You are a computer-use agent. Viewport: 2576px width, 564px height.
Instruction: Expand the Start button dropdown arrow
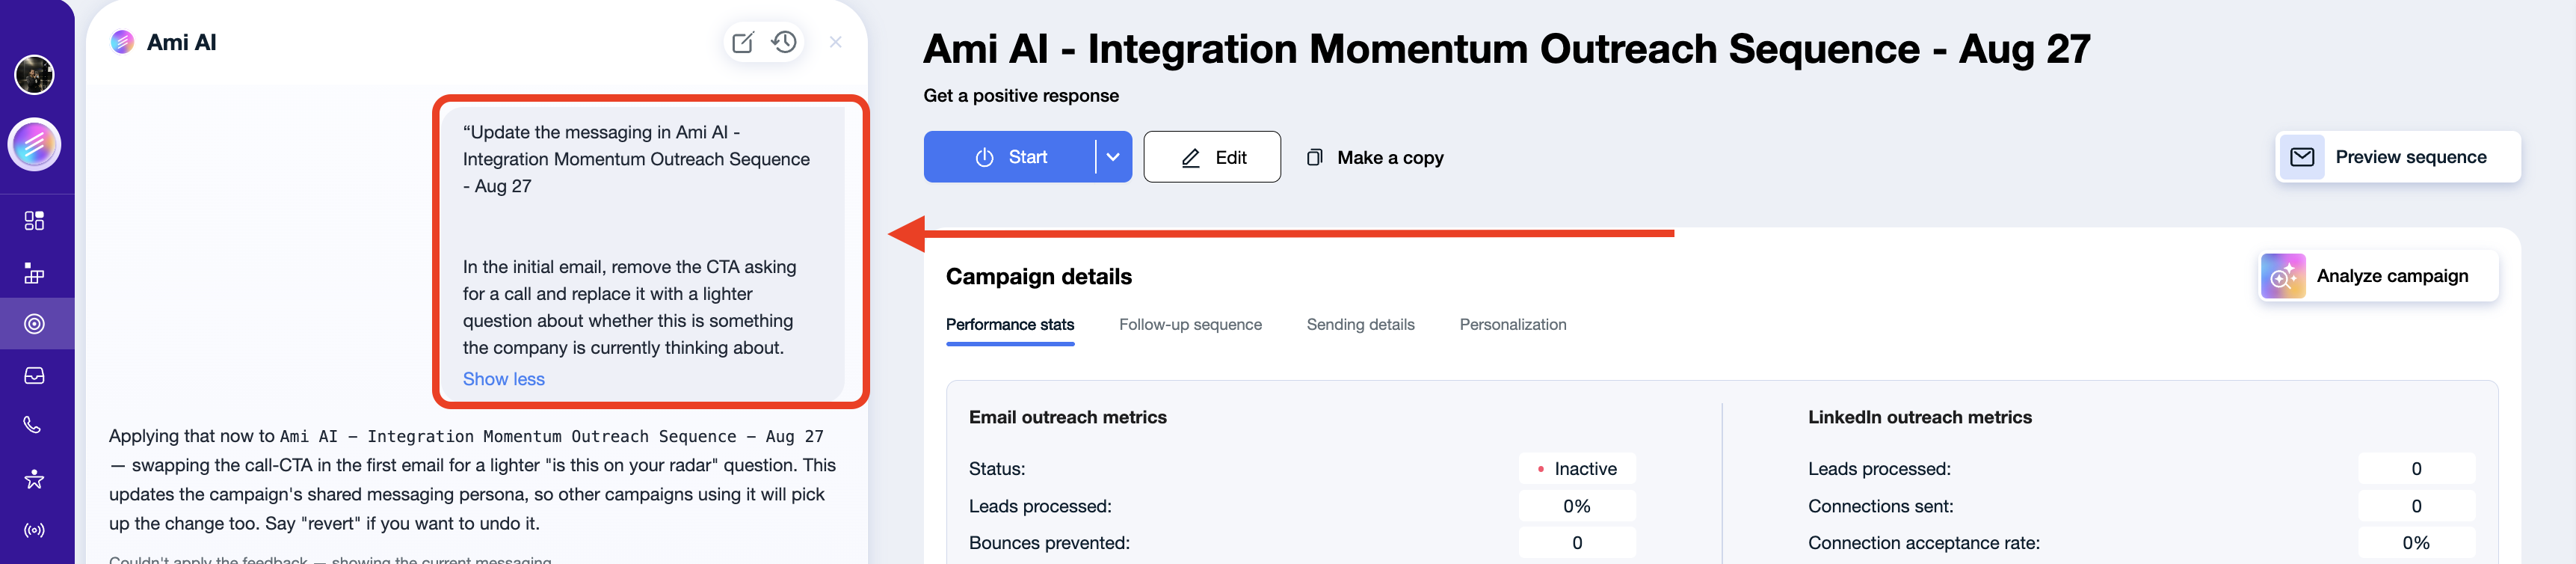click(x=1113, y=157)
